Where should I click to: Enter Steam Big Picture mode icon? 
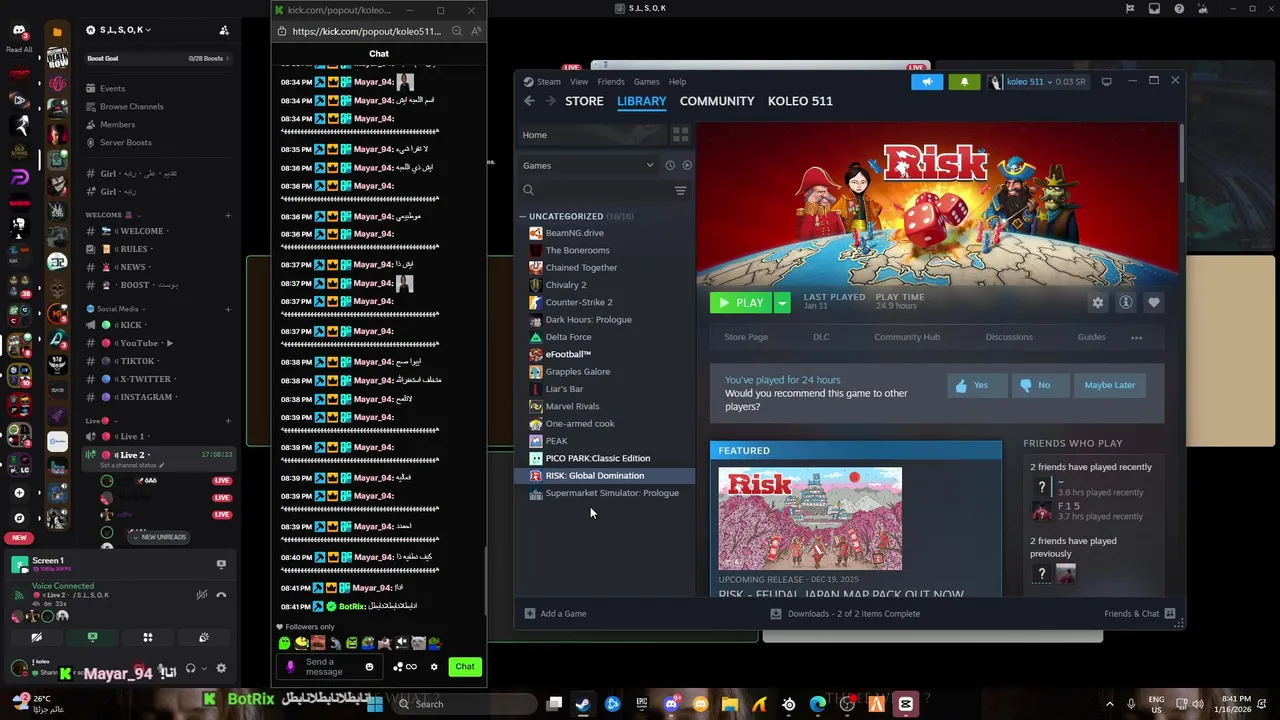pos(1106,82)
